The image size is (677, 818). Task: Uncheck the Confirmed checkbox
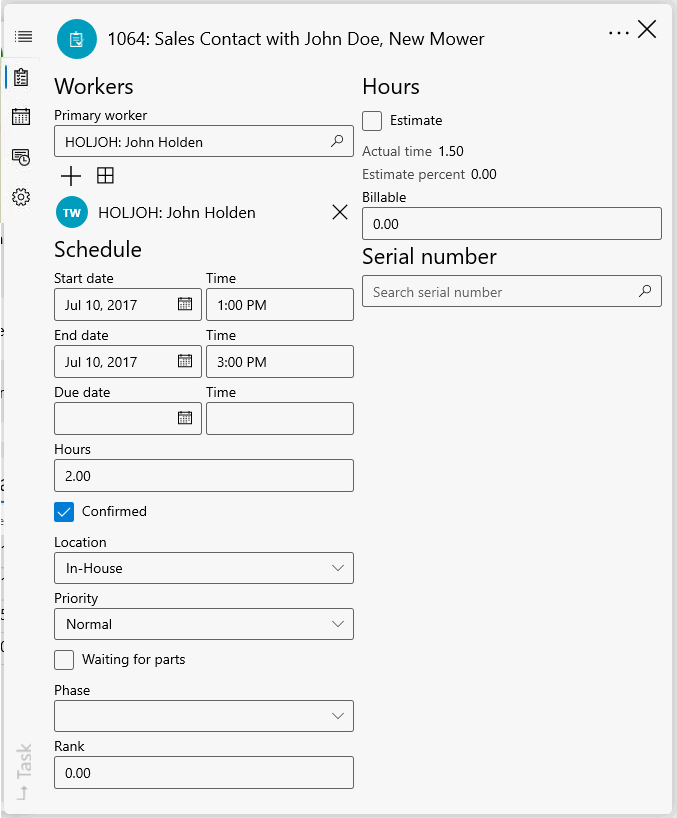pos(64,512)
